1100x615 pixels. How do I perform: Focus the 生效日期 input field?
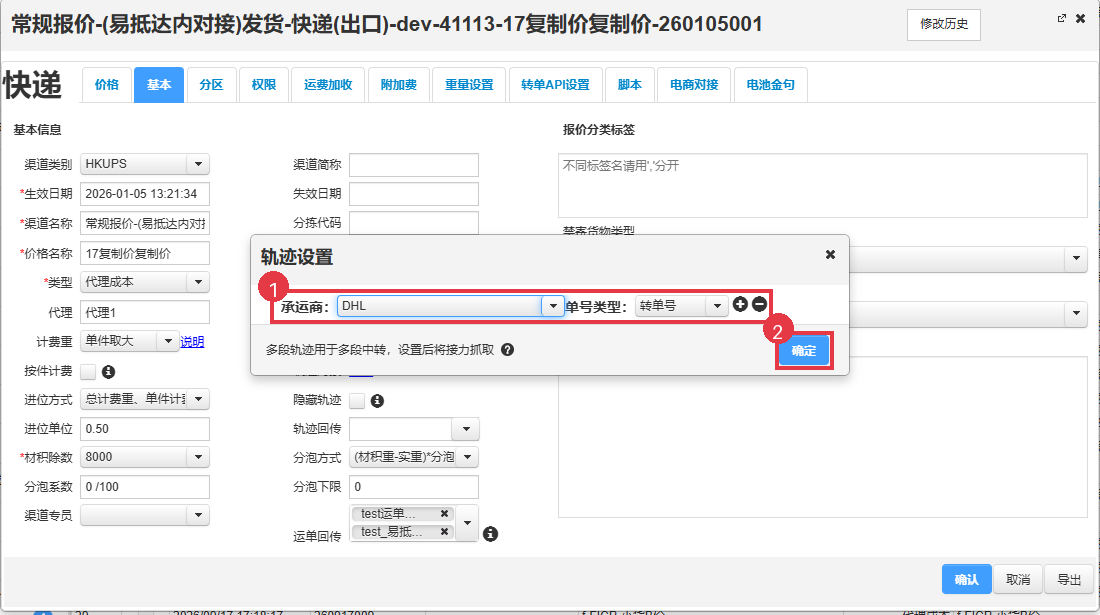tap(145, 194)
